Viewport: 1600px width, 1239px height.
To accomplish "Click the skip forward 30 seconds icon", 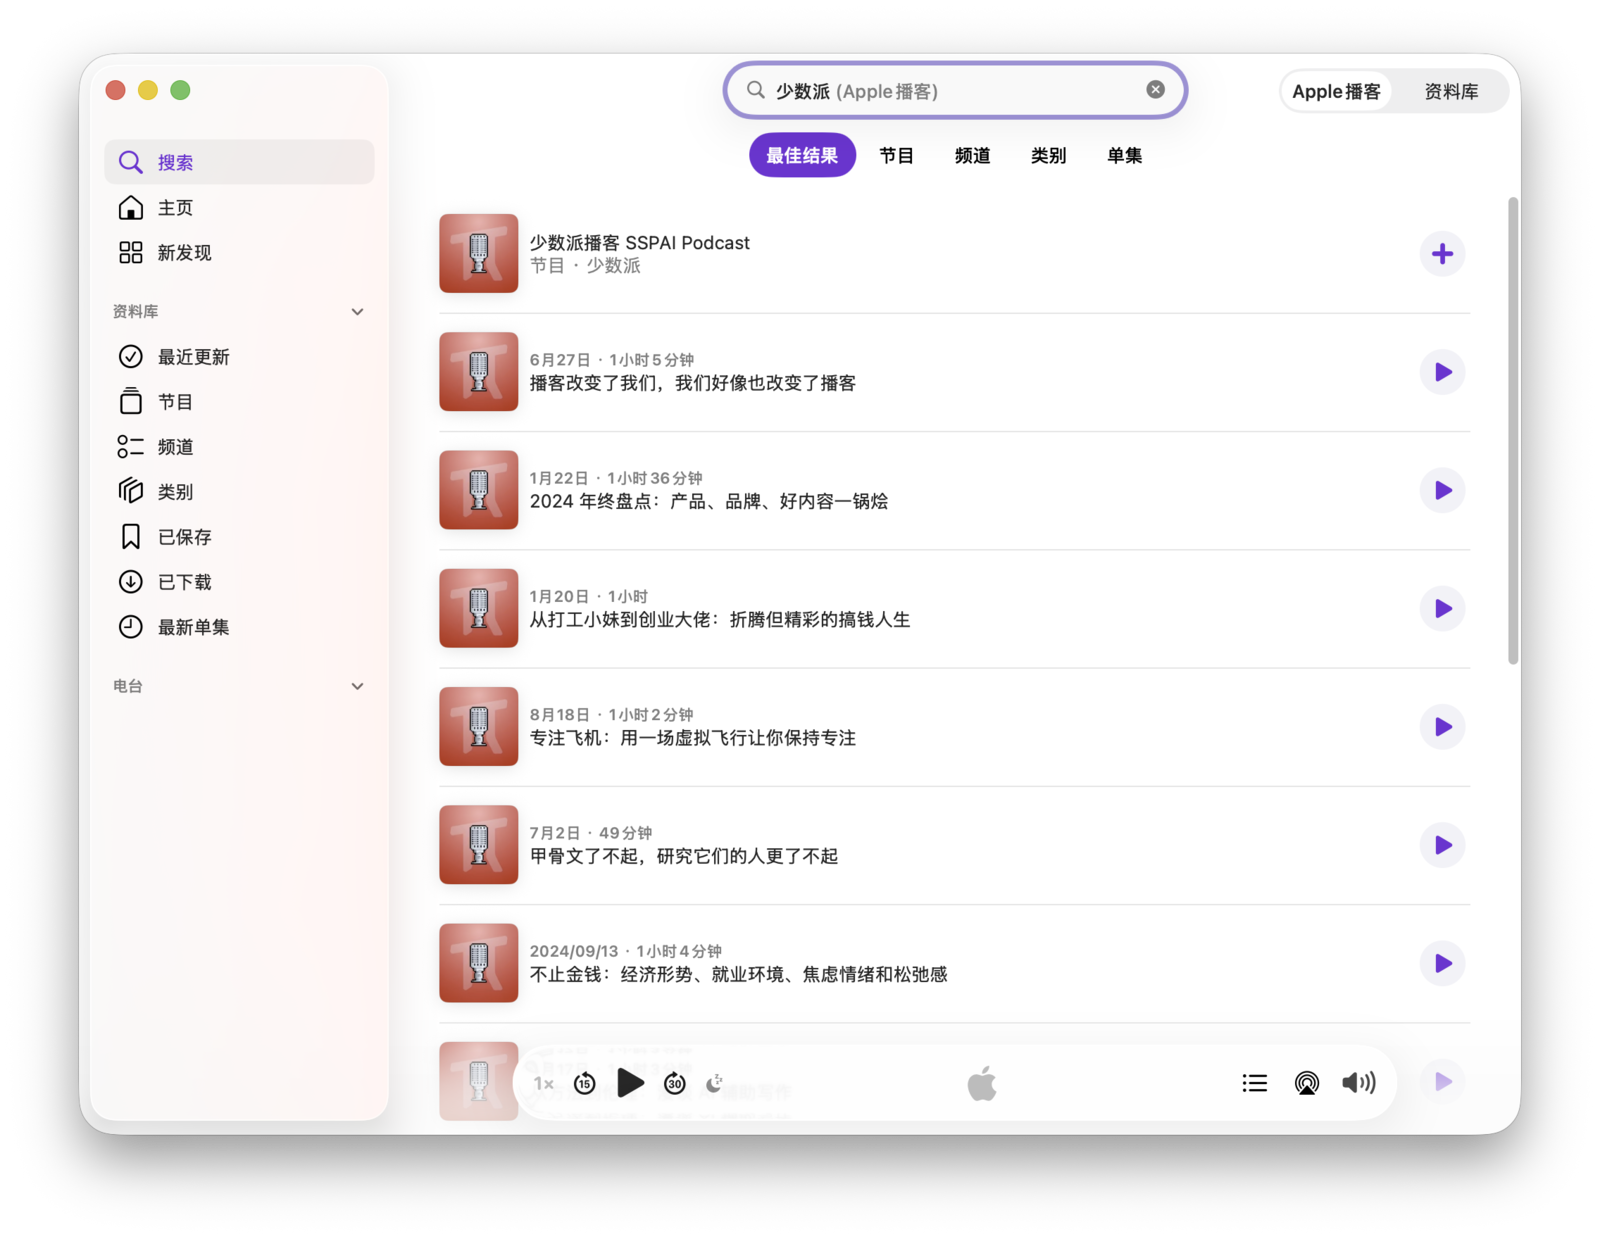I will 675,1083.
